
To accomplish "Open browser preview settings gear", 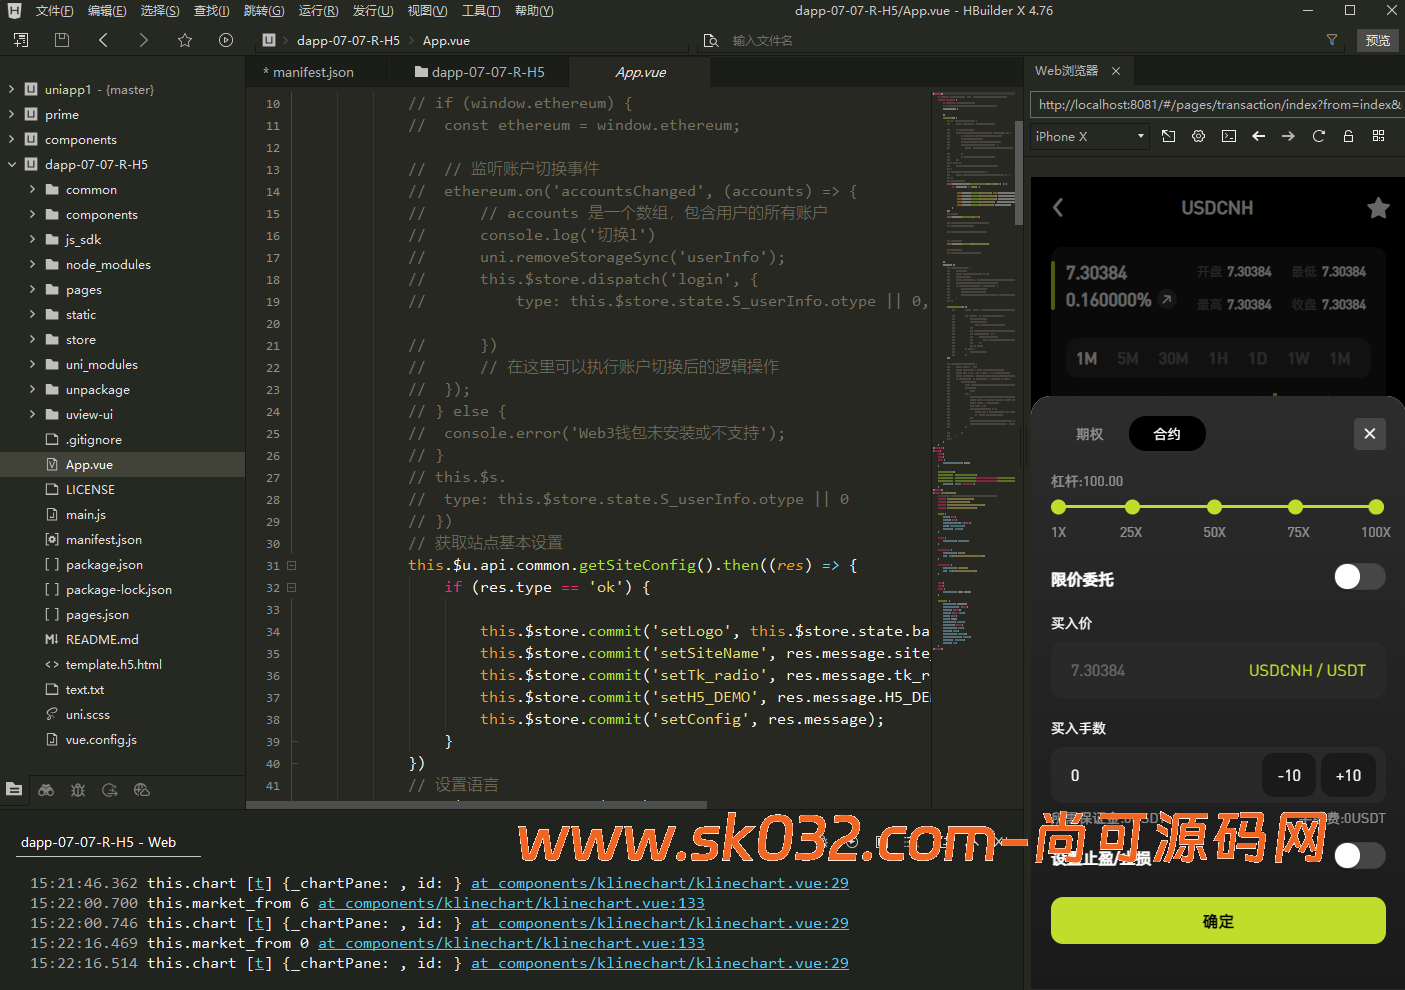I will click(1198, 136).
